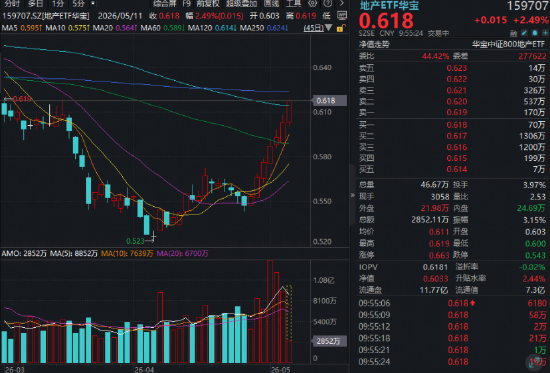Click the (45日) period range label
550x373 pixels.
[x=314, y=27]
